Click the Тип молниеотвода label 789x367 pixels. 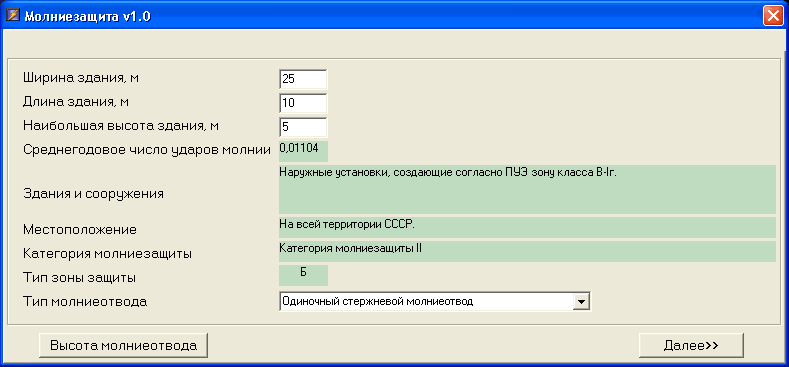(85, 302)
